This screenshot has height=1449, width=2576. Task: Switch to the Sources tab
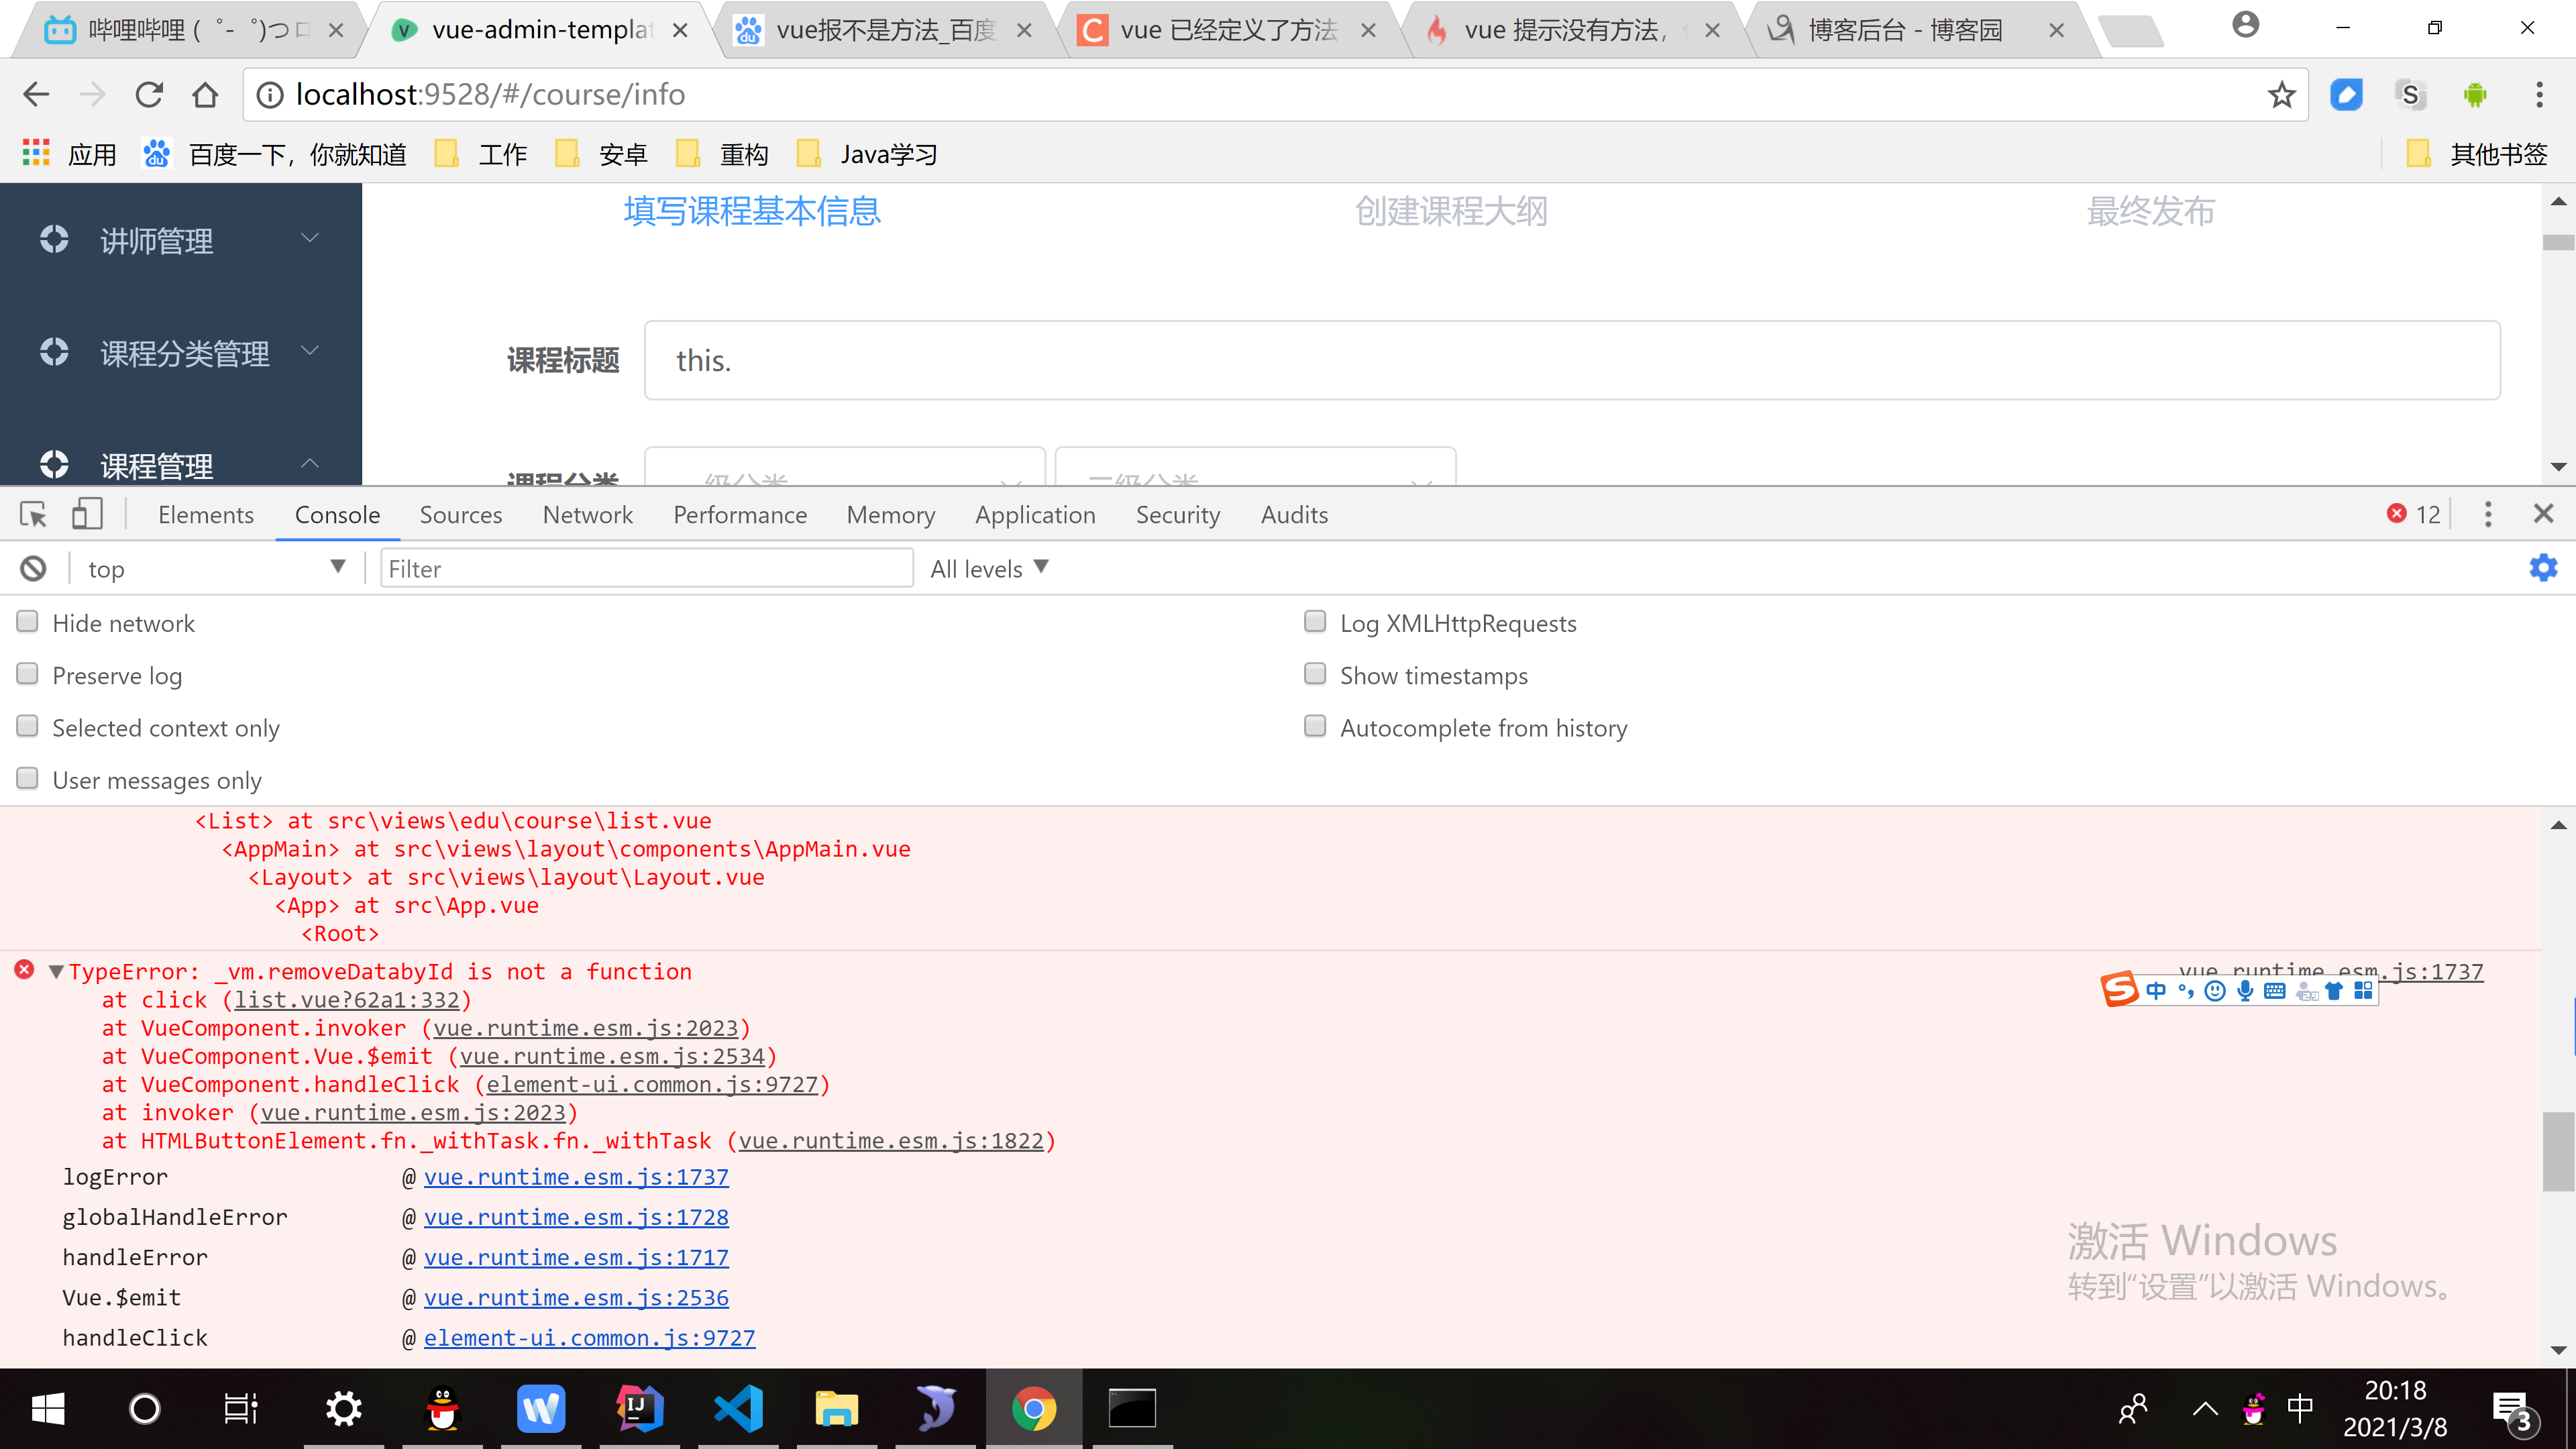tap(460, 515)
